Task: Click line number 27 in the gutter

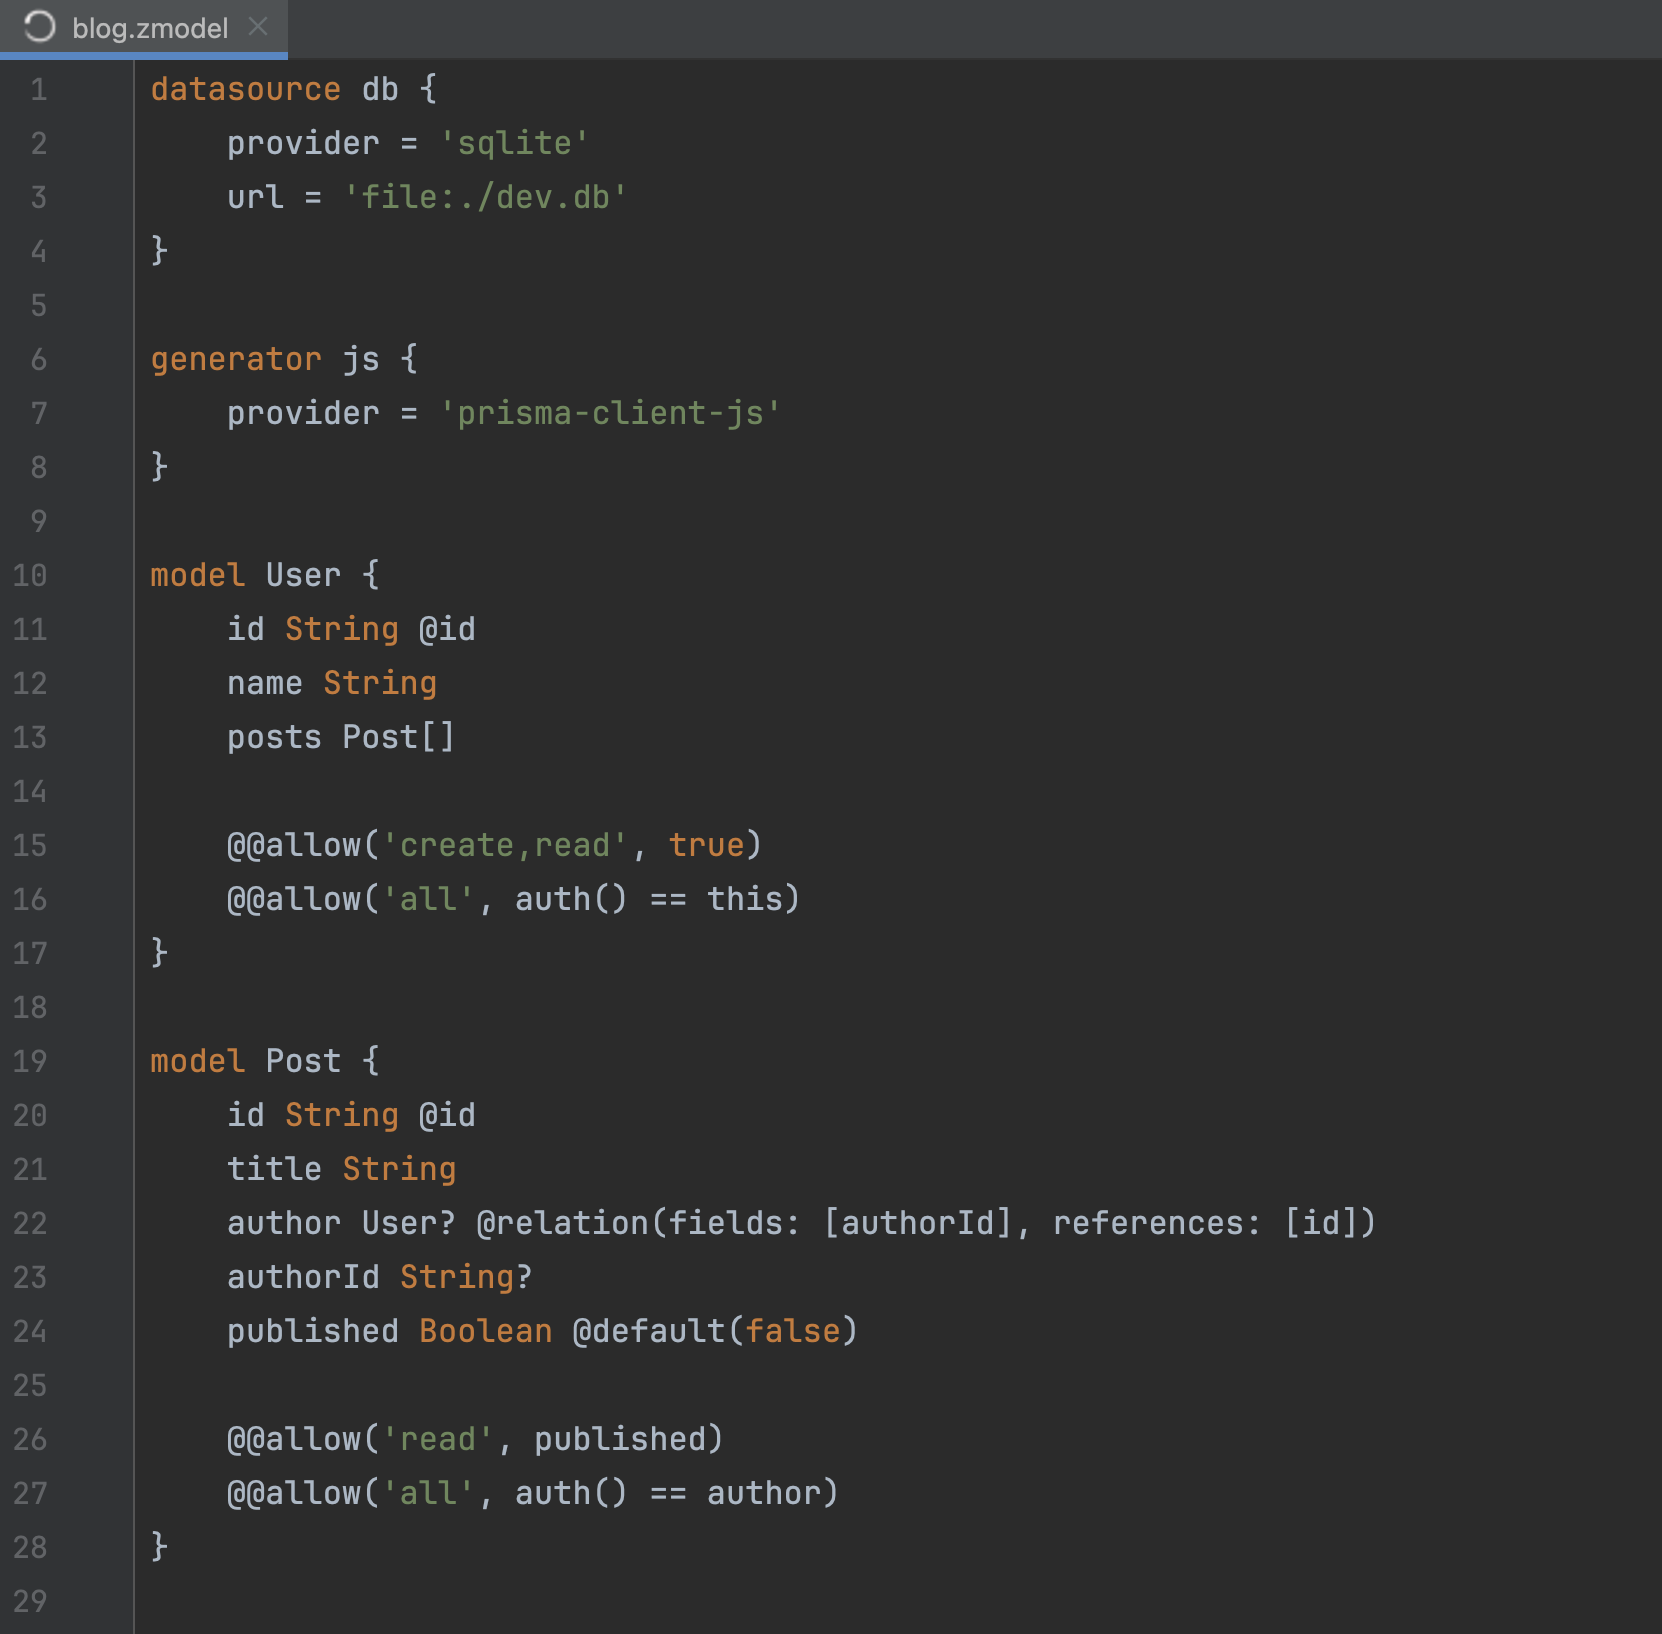Action: point(30,1492)
